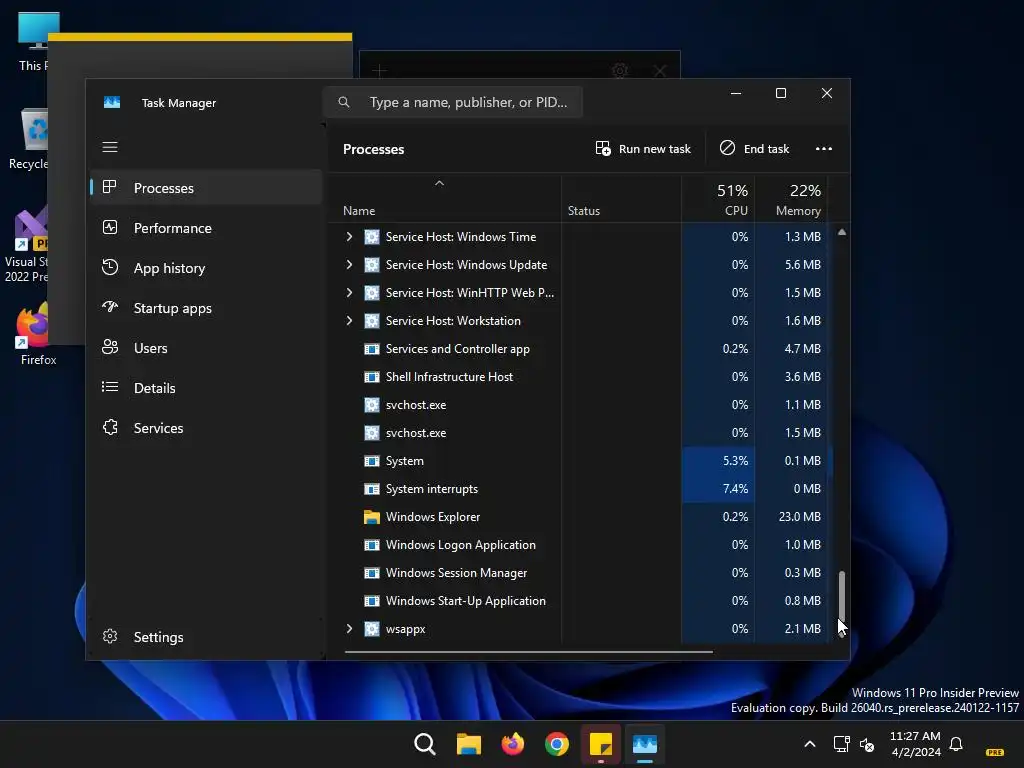This screenshot has height=768, width=1024.
Task: Sort processes by Memory column header
Action: coord(792,200)
